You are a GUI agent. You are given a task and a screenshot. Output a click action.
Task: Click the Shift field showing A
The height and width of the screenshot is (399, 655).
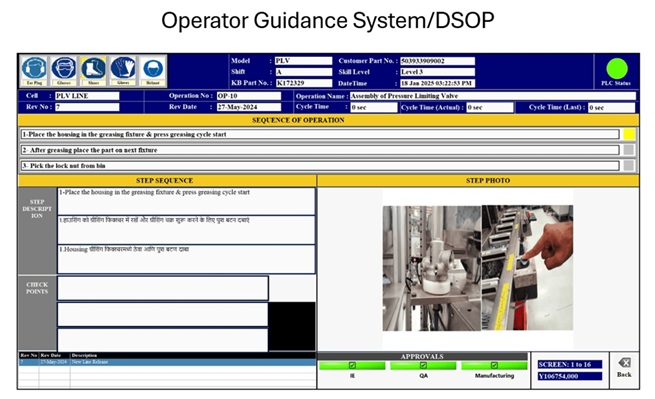[x=304, y=72]
